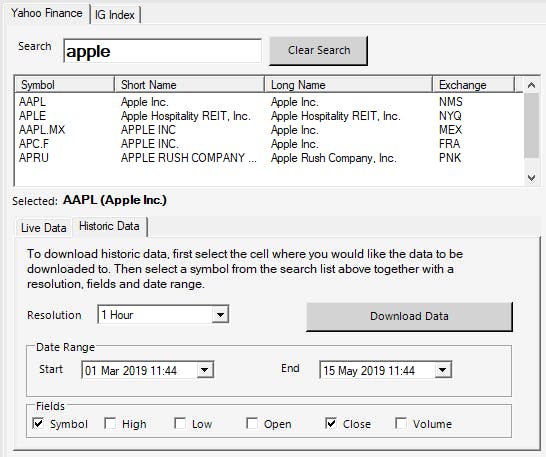Uncheck the Close field checkbox

click(331, 424)
